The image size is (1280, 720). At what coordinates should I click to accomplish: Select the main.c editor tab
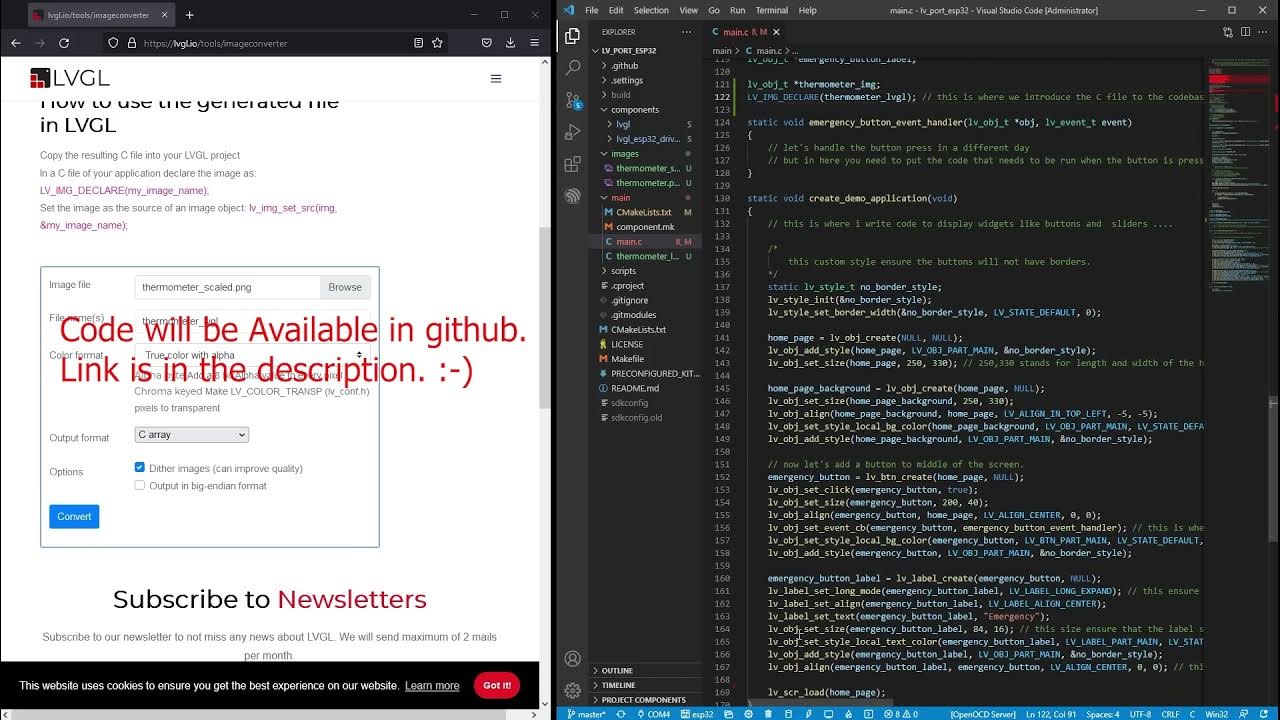point(744,32)
